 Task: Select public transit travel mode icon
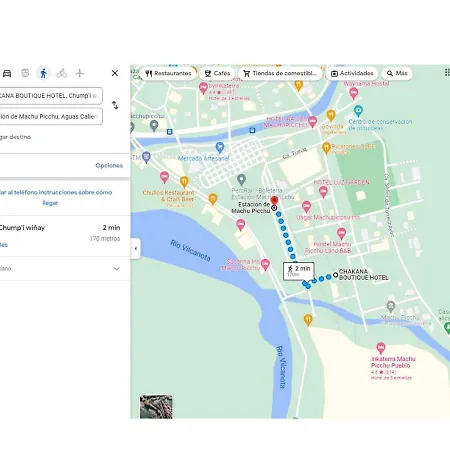(25, 73)
